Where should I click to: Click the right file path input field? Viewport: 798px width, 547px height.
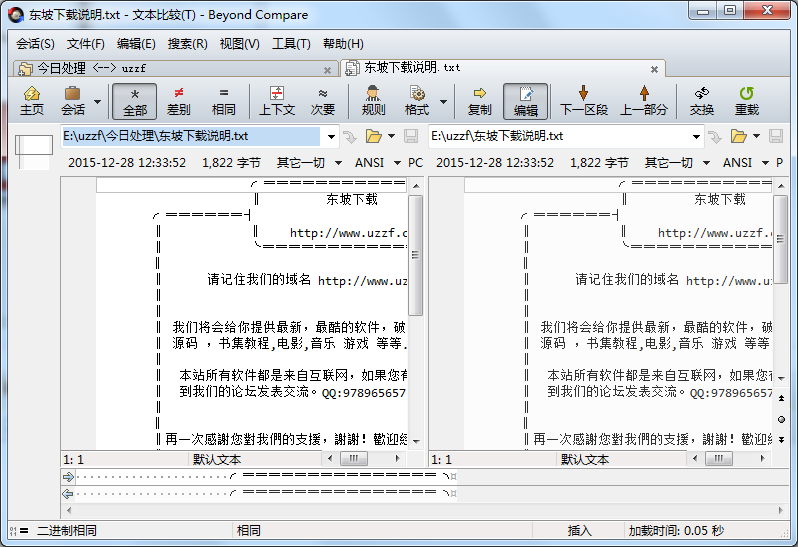(559, 136)
